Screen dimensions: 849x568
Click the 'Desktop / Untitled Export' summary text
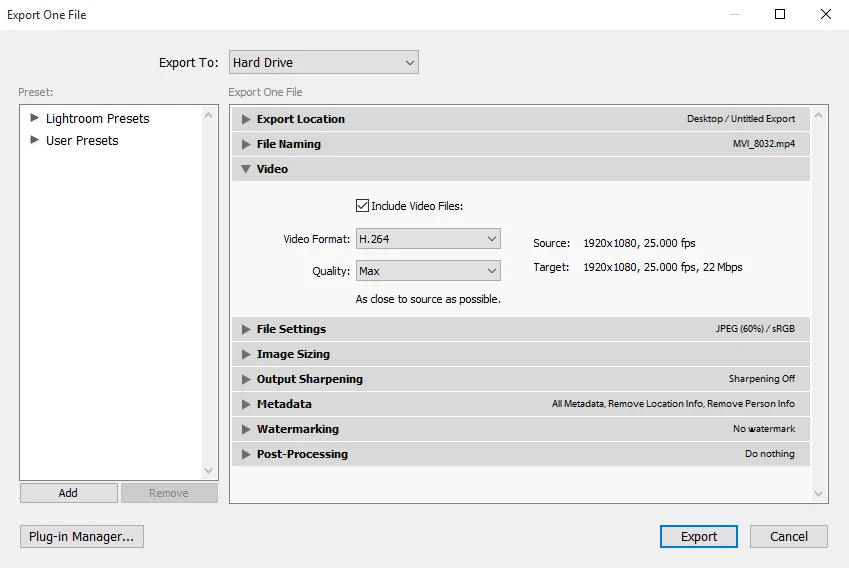[x=741, y=119]
